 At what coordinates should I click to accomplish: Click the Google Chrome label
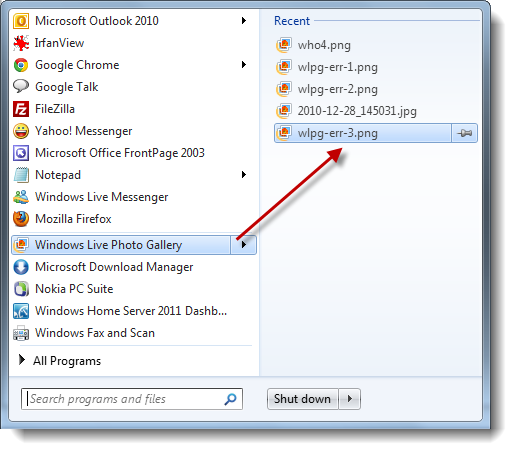pyautogui.click(x=77, y=65)
